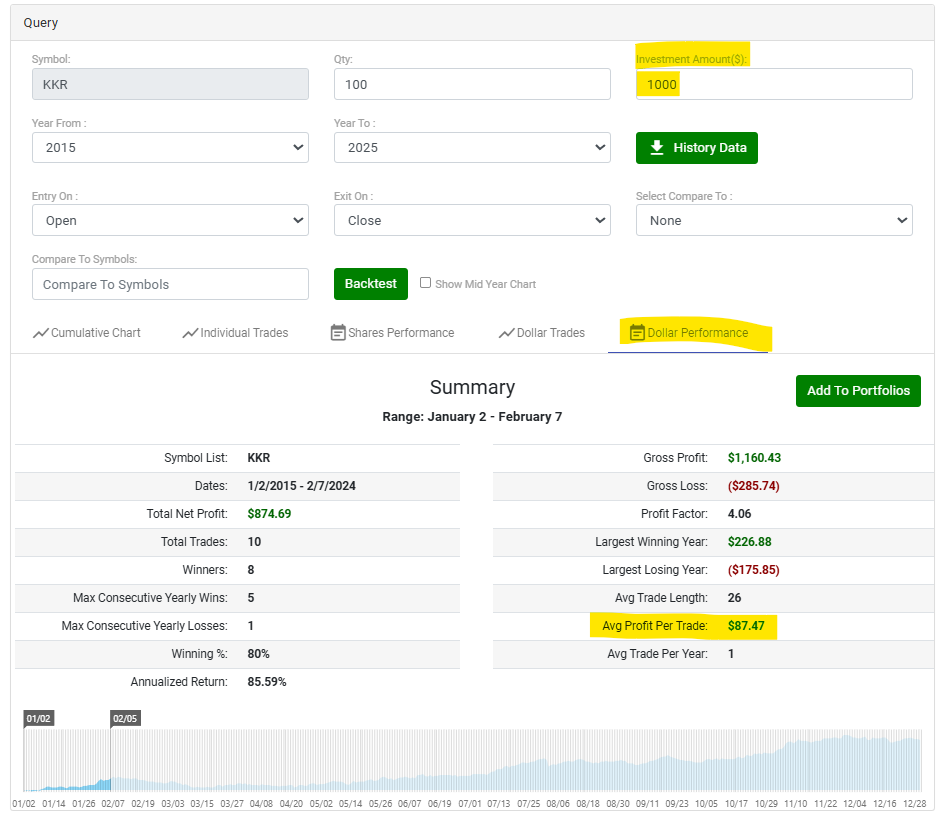946x820 pixels.
Task: Enable the Show Mid Year Chart checkbox
Action: 425,283
